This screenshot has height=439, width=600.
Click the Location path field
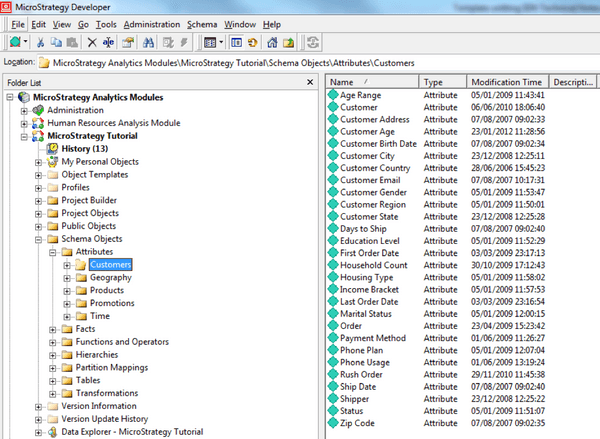[318, 63]
